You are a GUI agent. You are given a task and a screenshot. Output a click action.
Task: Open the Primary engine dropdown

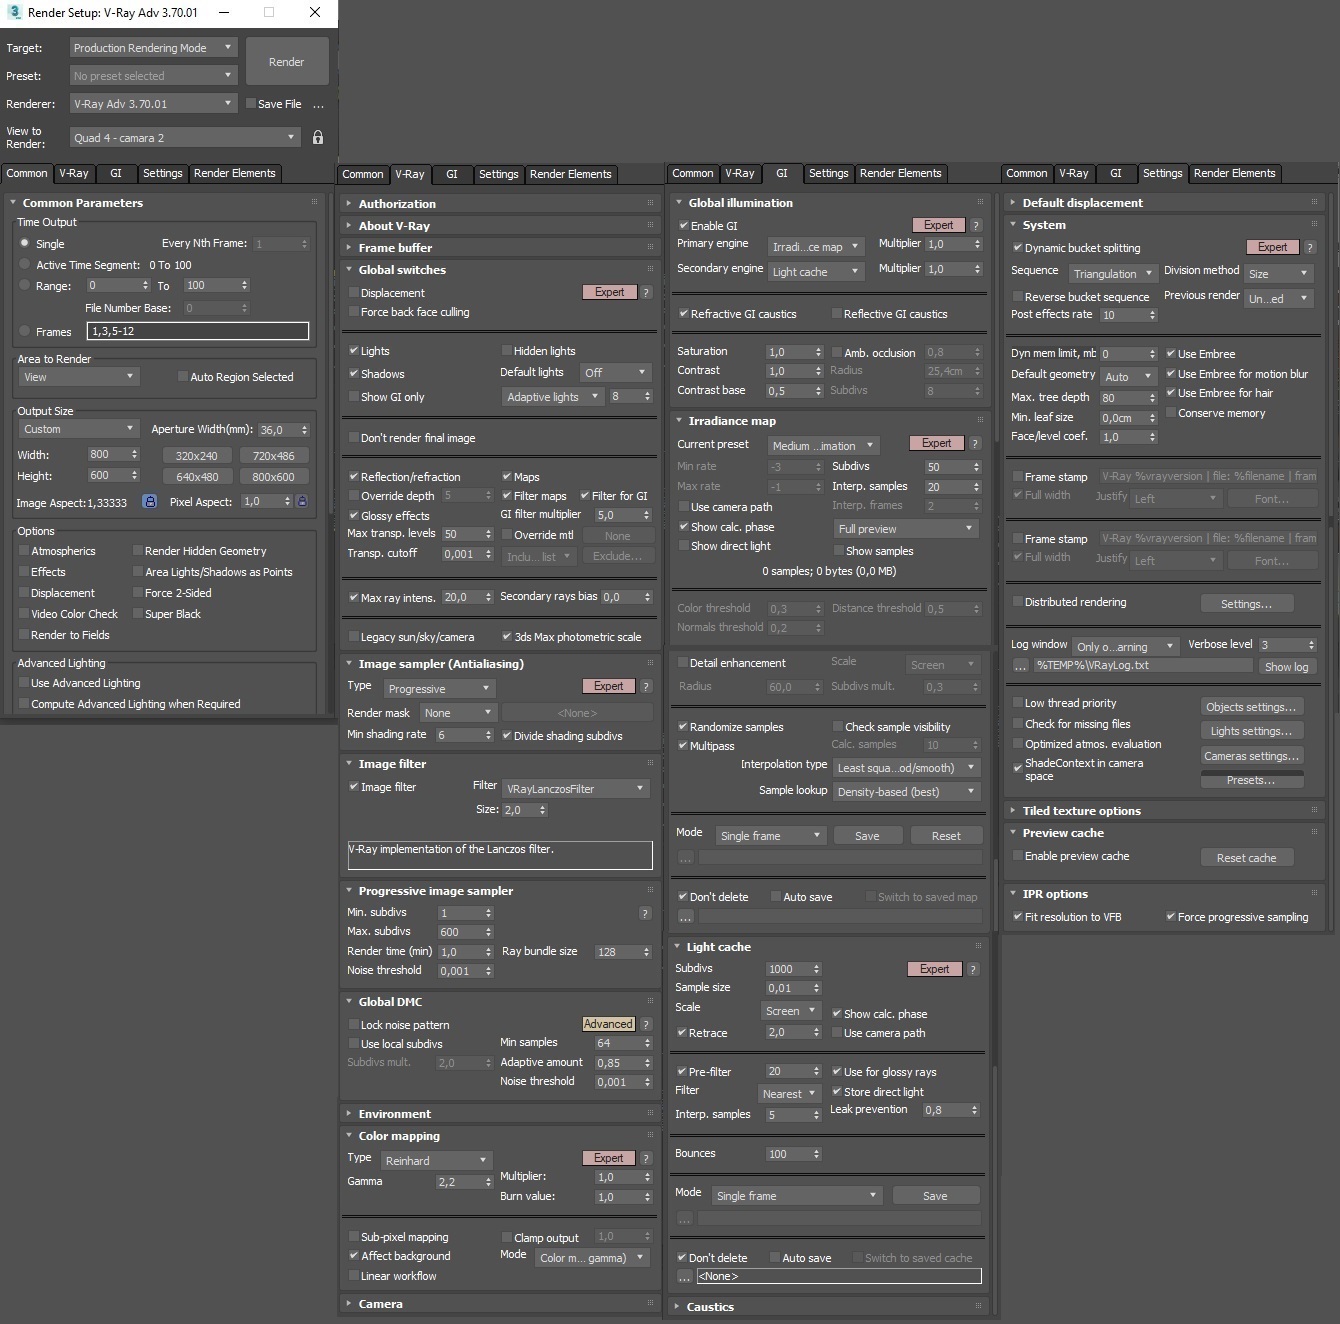coord(816,246)
